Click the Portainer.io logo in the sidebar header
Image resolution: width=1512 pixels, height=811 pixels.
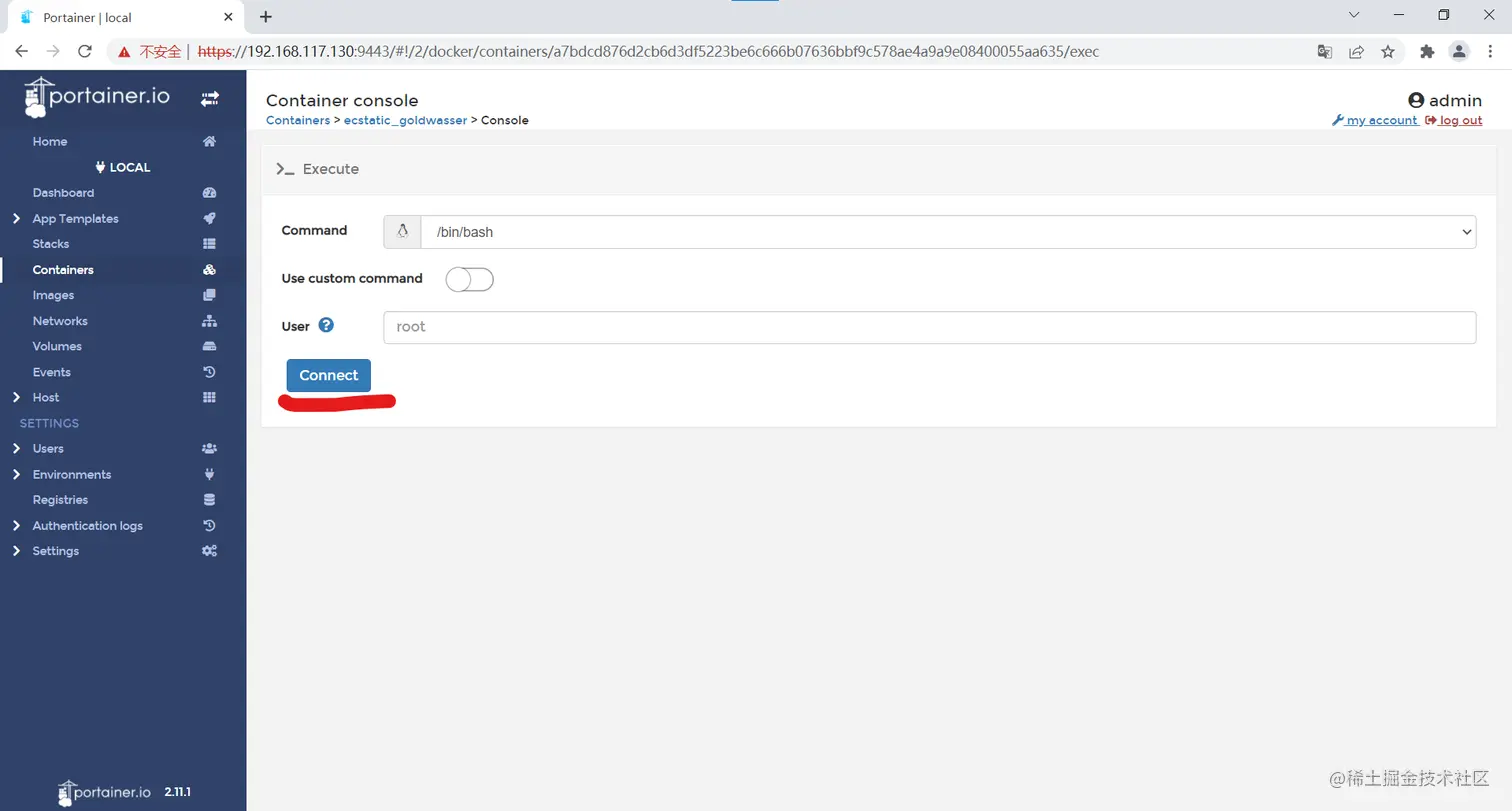click(97, 98)
